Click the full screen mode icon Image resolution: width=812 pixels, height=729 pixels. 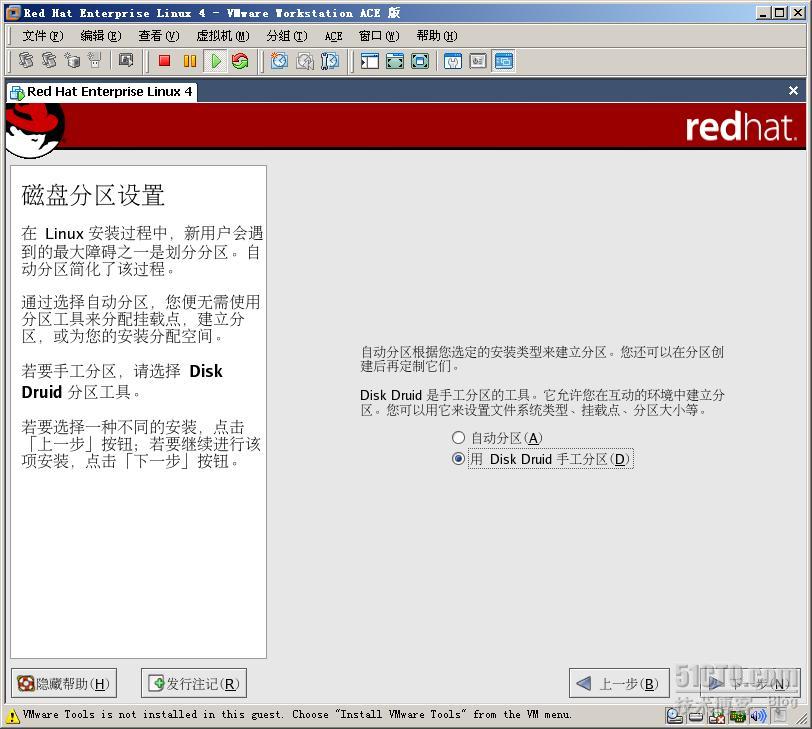click(x=419, y=61)
